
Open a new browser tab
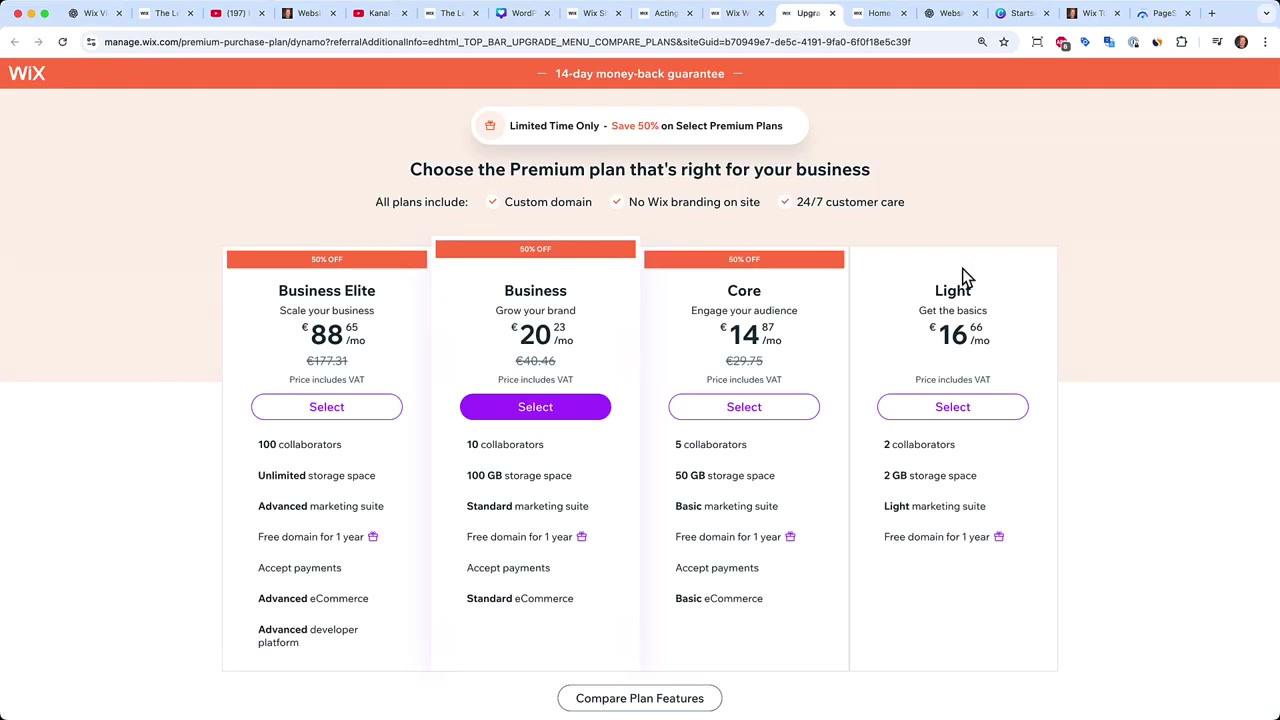click(x=1212, y=13)
